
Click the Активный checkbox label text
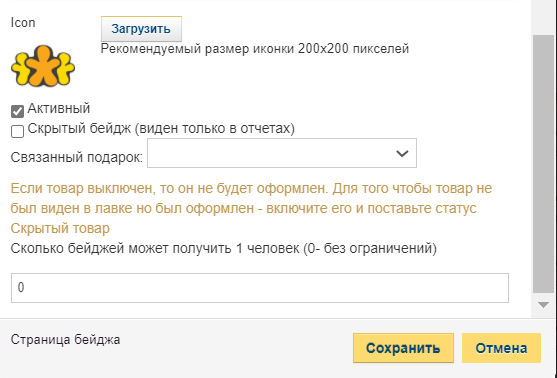59,108
